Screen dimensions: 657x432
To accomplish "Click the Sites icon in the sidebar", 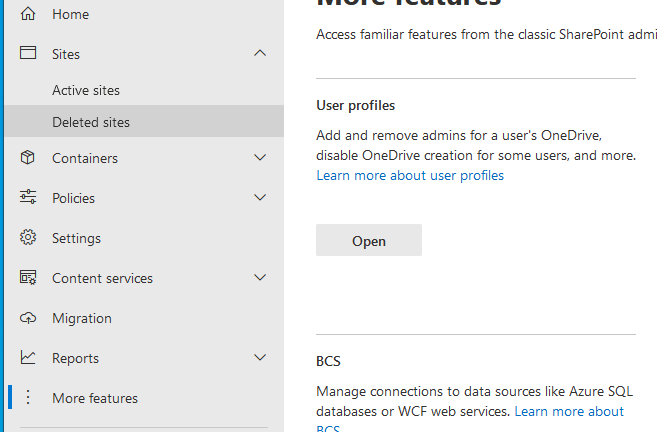I will click(x=28, y=54).
